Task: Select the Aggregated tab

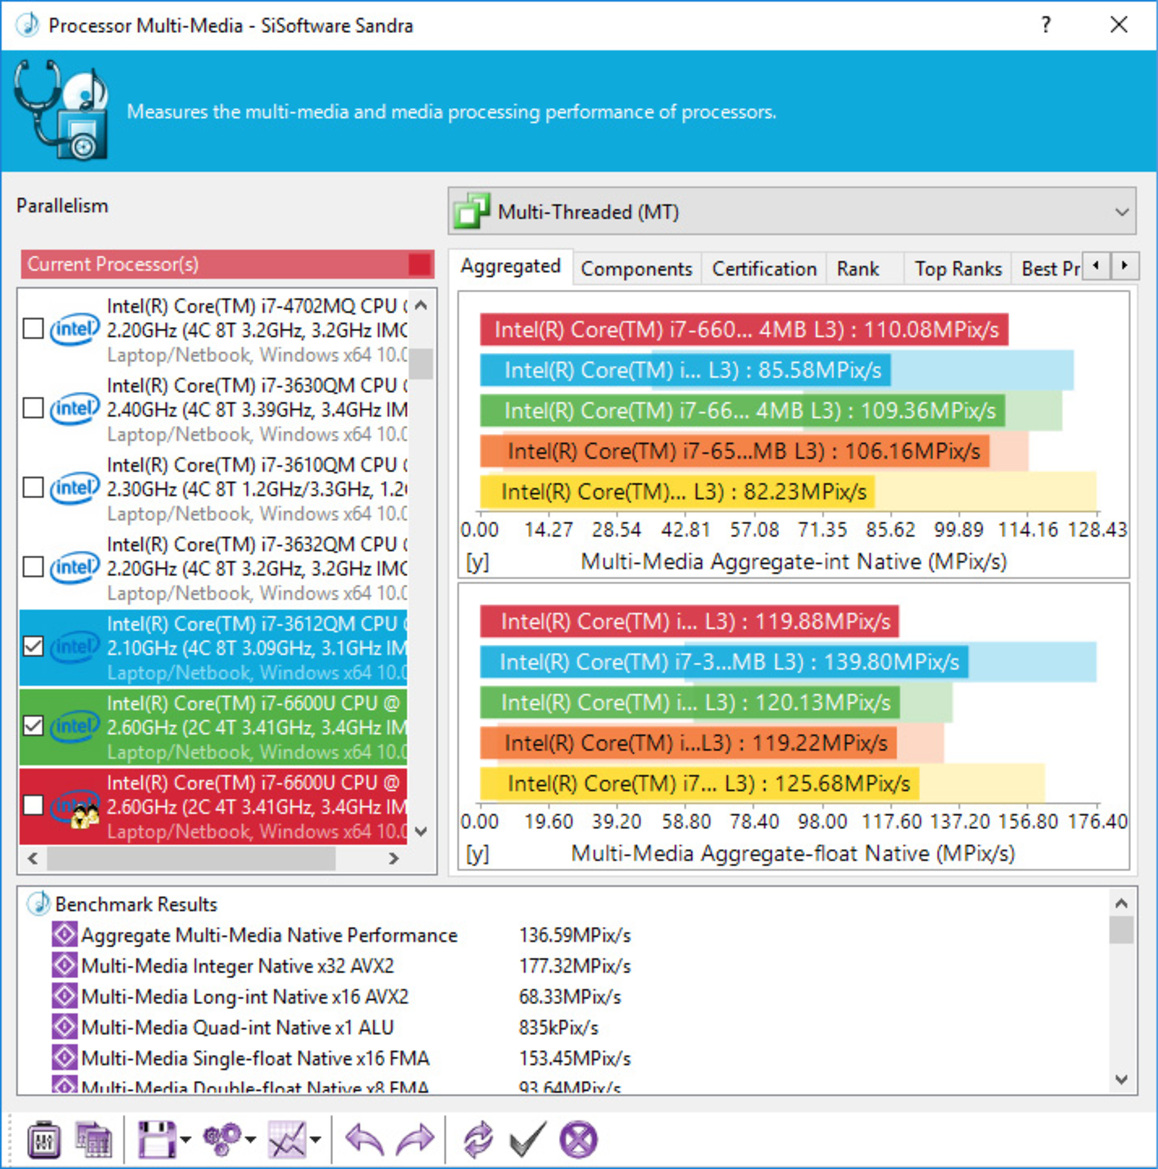Action: tap(510, 267)
